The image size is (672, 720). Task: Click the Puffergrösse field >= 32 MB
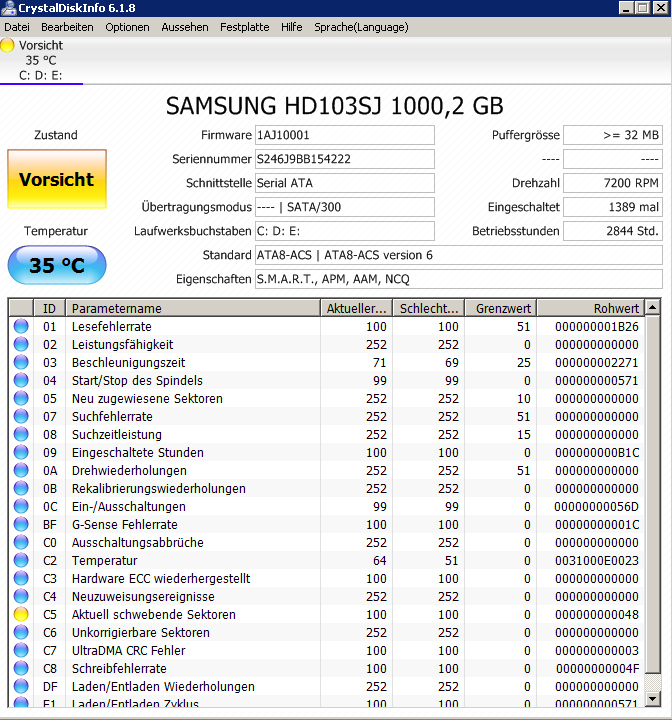click(613, 135)
